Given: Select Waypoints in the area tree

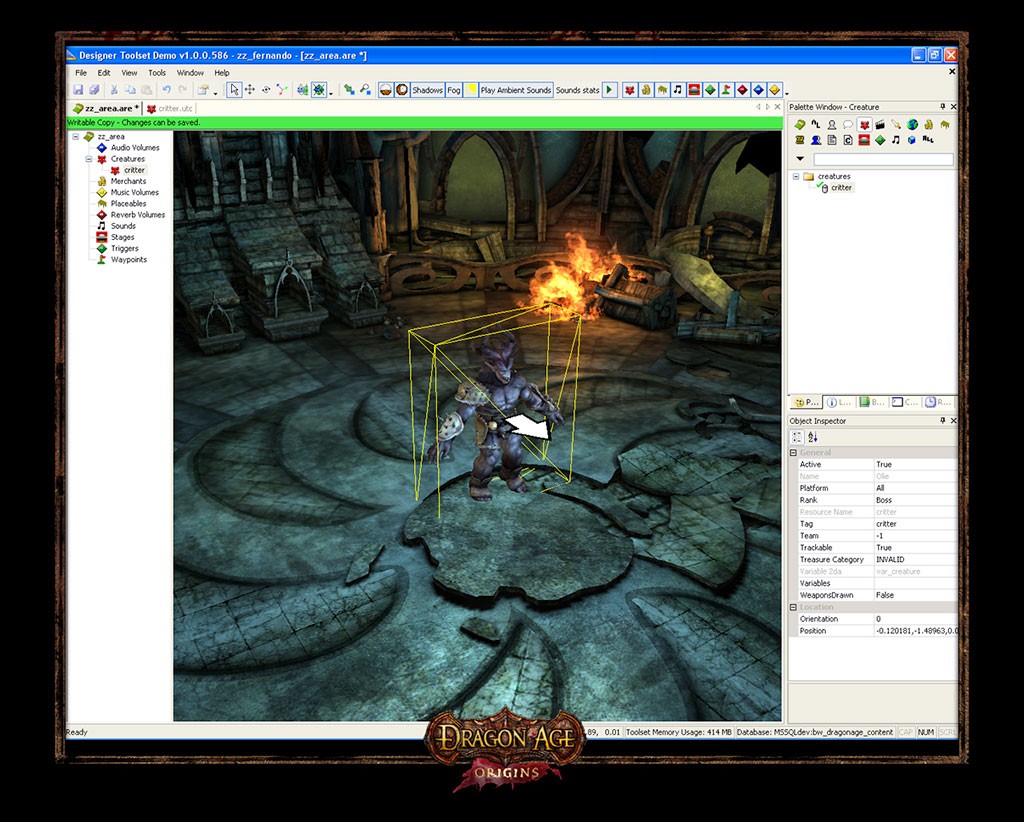Looking at the screenshot, I should 129,259.
